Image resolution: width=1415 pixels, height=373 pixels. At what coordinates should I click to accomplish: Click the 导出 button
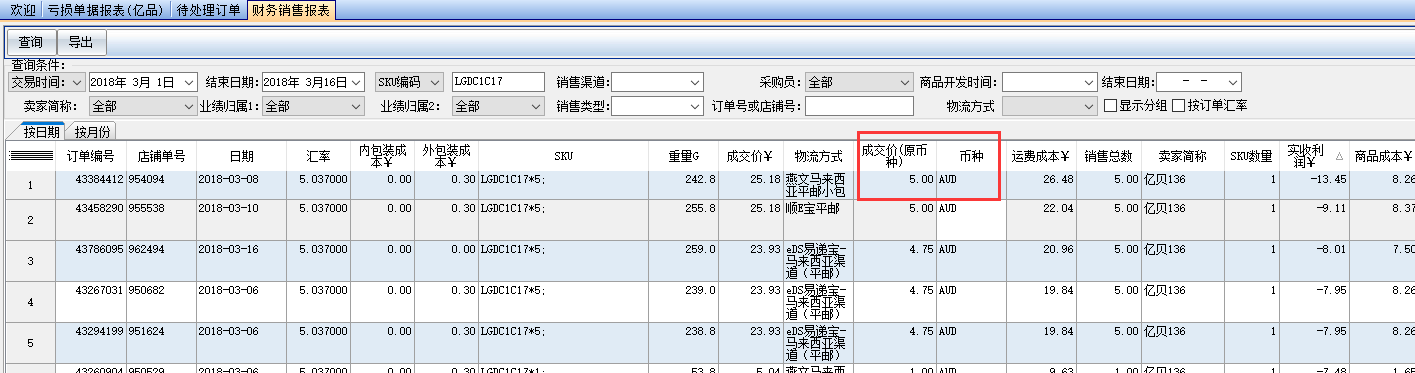[81, 42]
